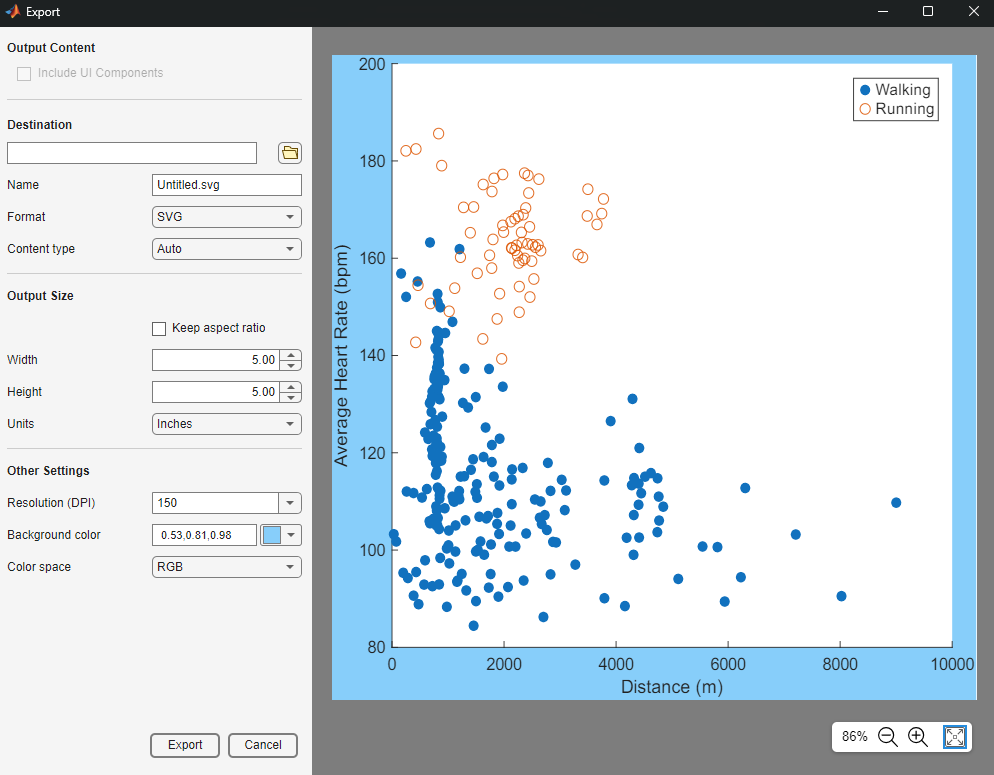Decrease Height using the down stepper arrow
This screenshot has height=775, width=994.
tap(290, 397)
